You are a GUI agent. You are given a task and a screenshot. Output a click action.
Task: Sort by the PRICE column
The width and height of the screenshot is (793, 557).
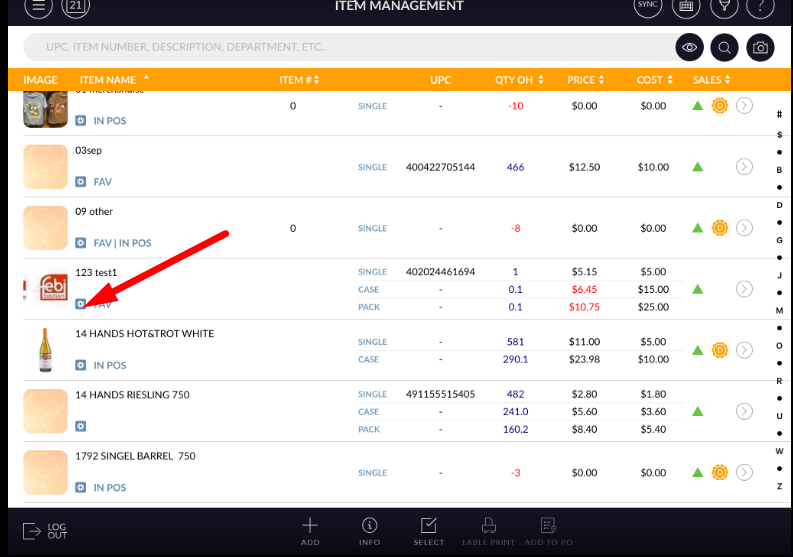[584, 80]
